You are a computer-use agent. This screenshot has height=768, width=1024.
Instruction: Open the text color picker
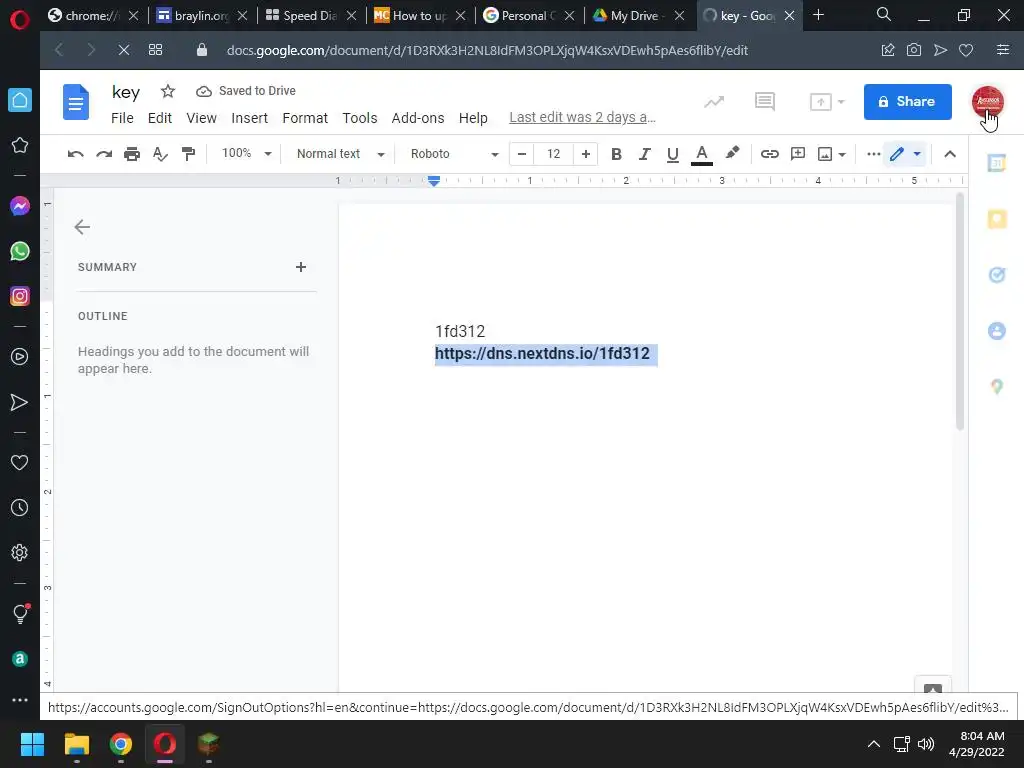point(701,155)
